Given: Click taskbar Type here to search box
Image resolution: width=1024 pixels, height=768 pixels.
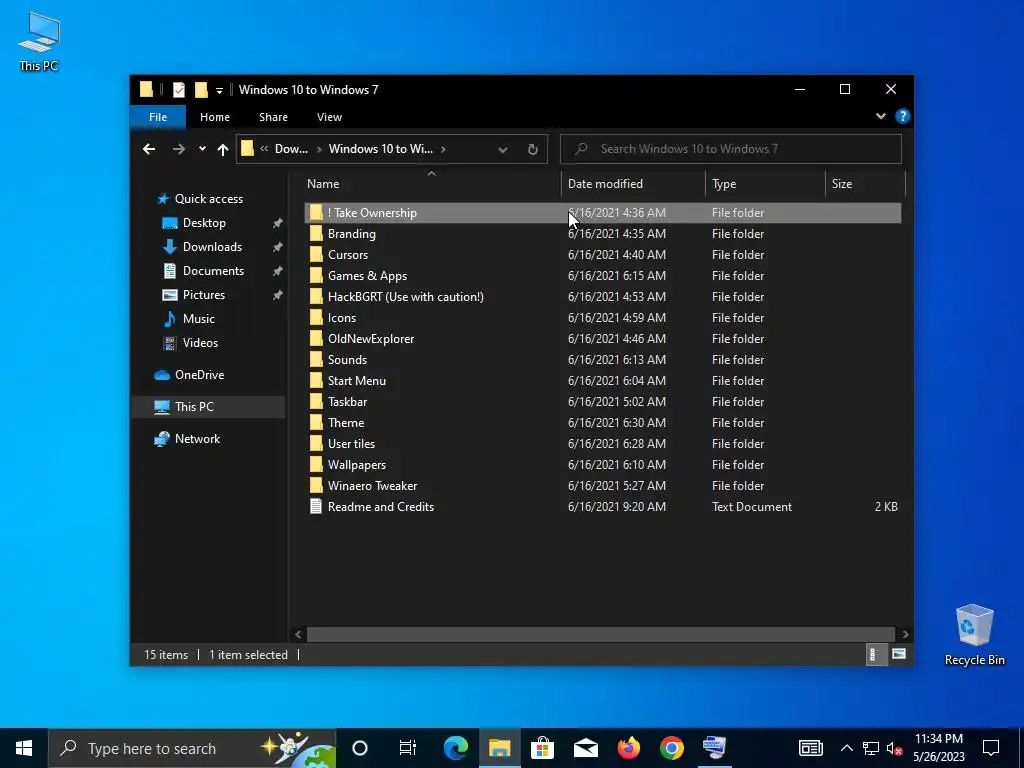Looking at the screenshot, I should (192, 748).
